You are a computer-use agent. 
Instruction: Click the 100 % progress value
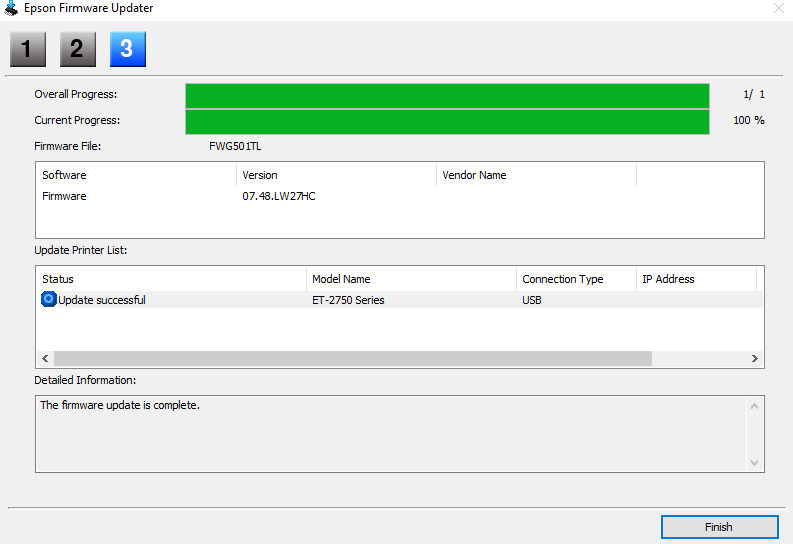tap(749, 120)
